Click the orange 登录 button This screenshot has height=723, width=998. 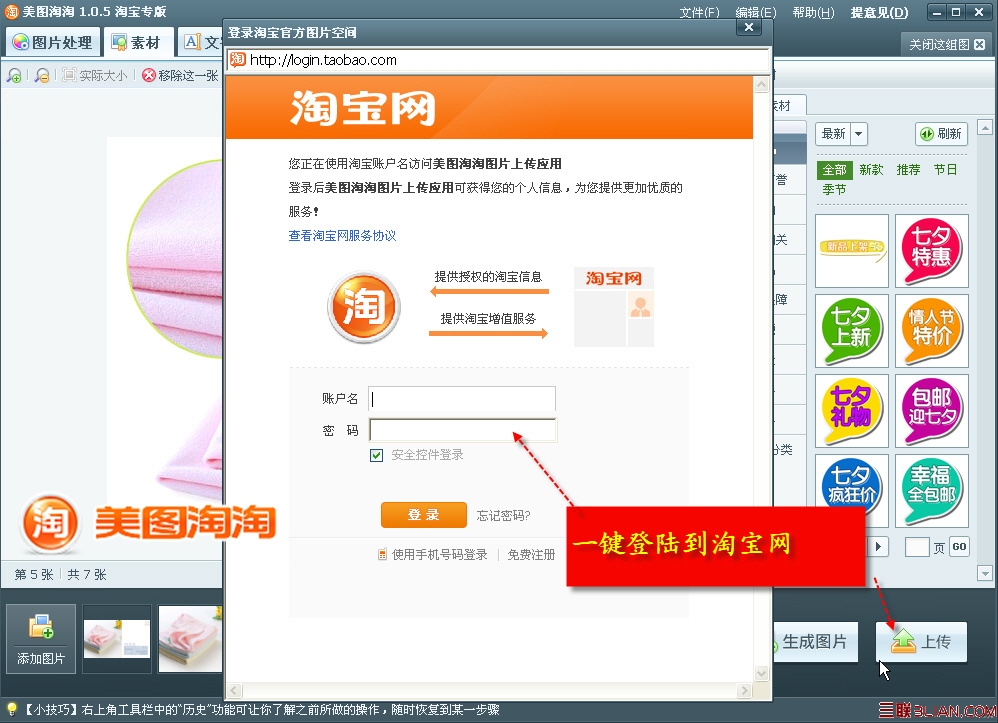423,515
